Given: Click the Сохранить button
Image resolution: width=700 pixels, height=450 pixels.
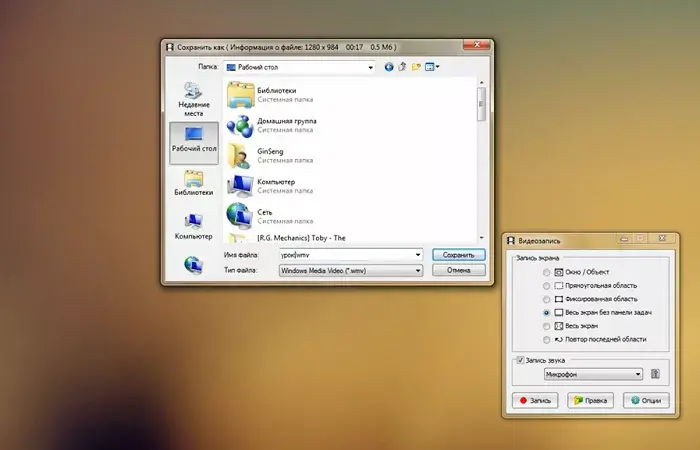Looking at the screenshot, I should coord(458,255).
